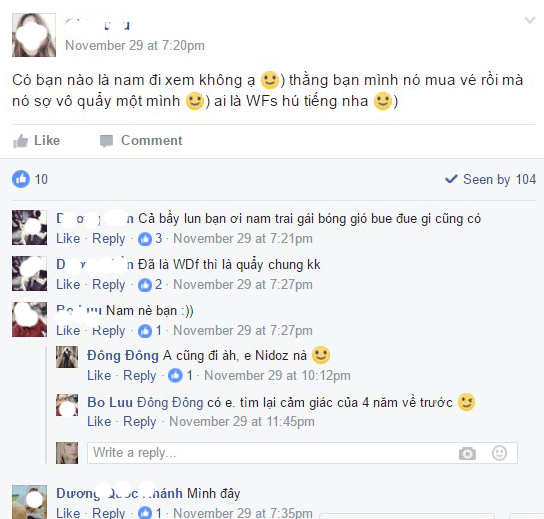Like the 'Mình đây' comment
The height and width of the screenshot is (519, 544).
click(68, 513)
